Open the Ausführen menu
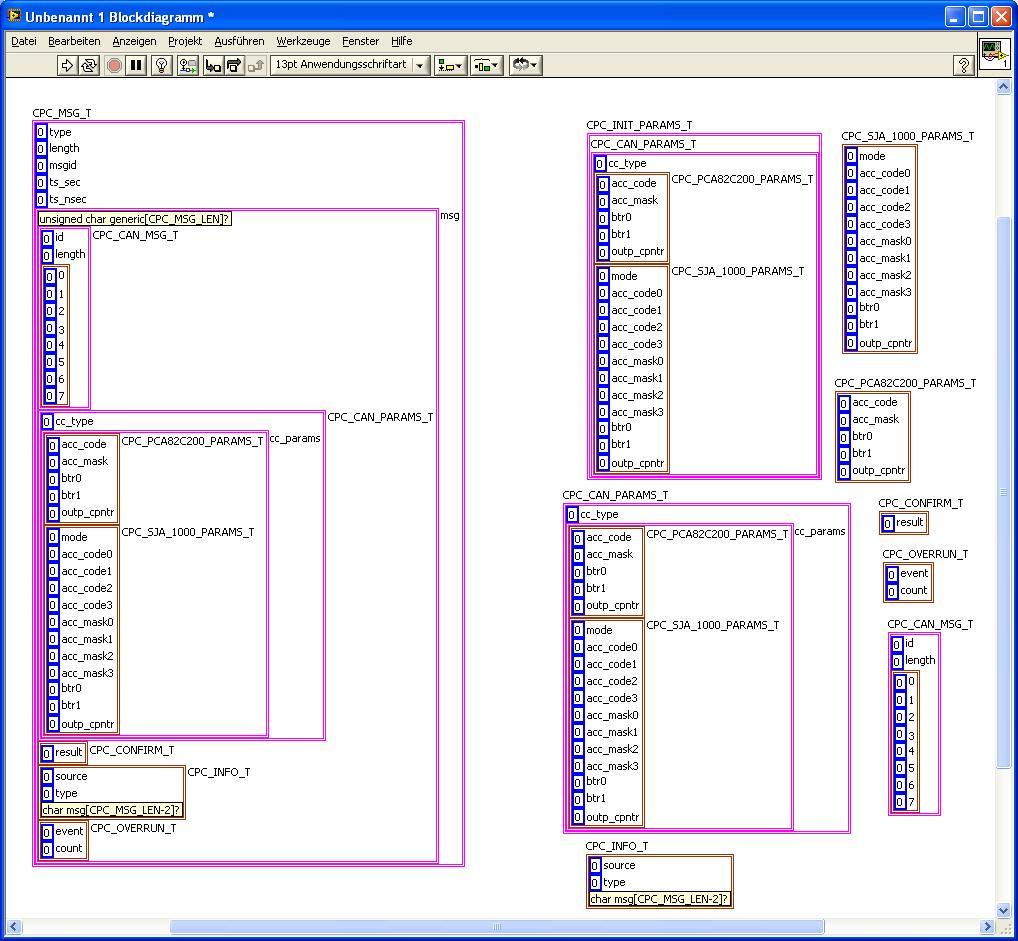This screenshot has height=941, width=1018. [x=239, y=41]
